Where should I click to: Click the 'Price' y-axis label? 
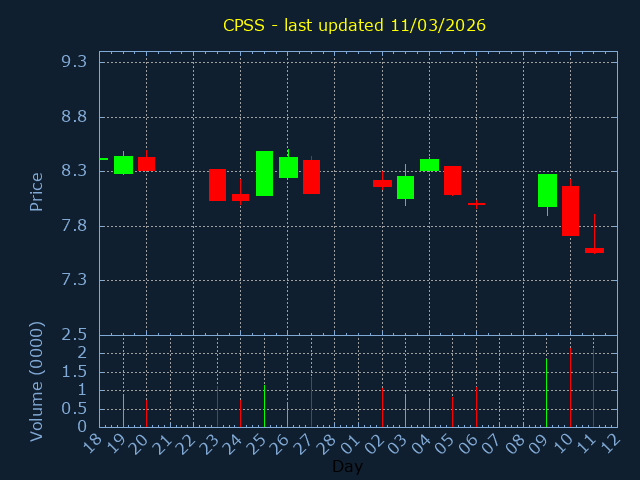[37, 191]
